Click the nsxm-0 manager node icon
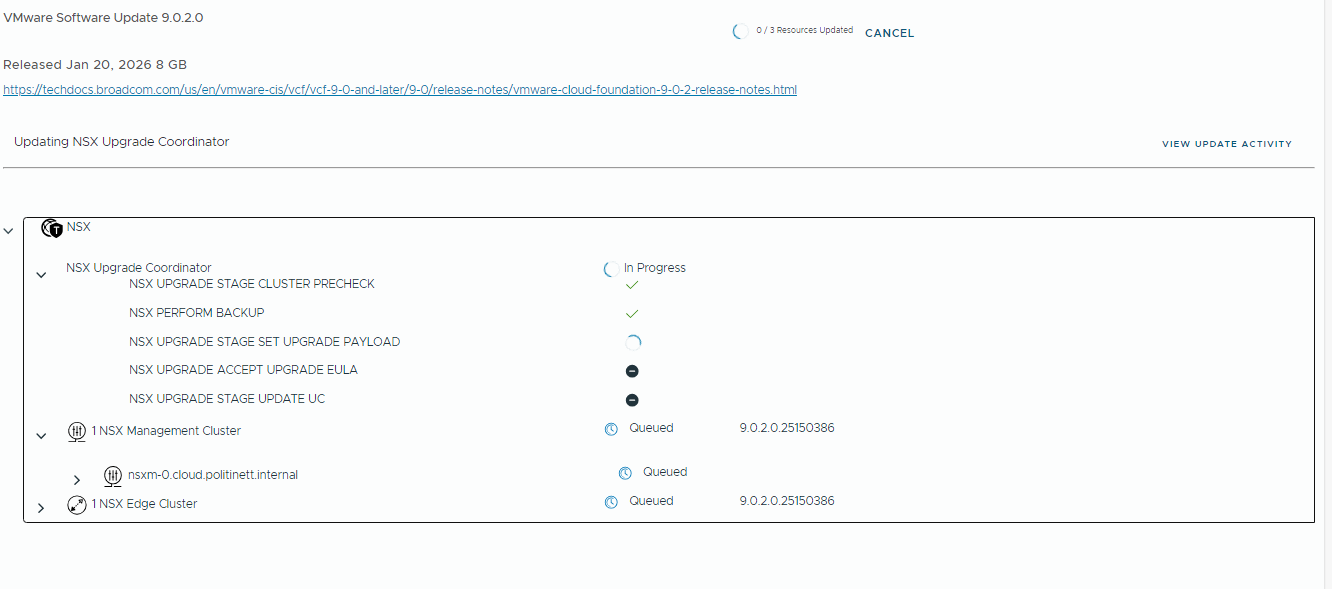The height and width of the screenshot is (589, 1332). point(113,476)
